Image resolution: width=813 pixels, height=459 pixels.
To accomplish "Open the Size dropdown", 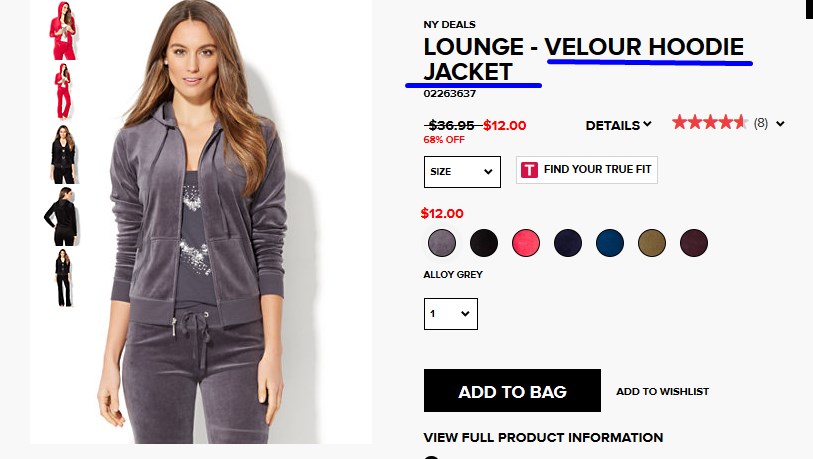I will pyautogui.click(x=462, y=172).
